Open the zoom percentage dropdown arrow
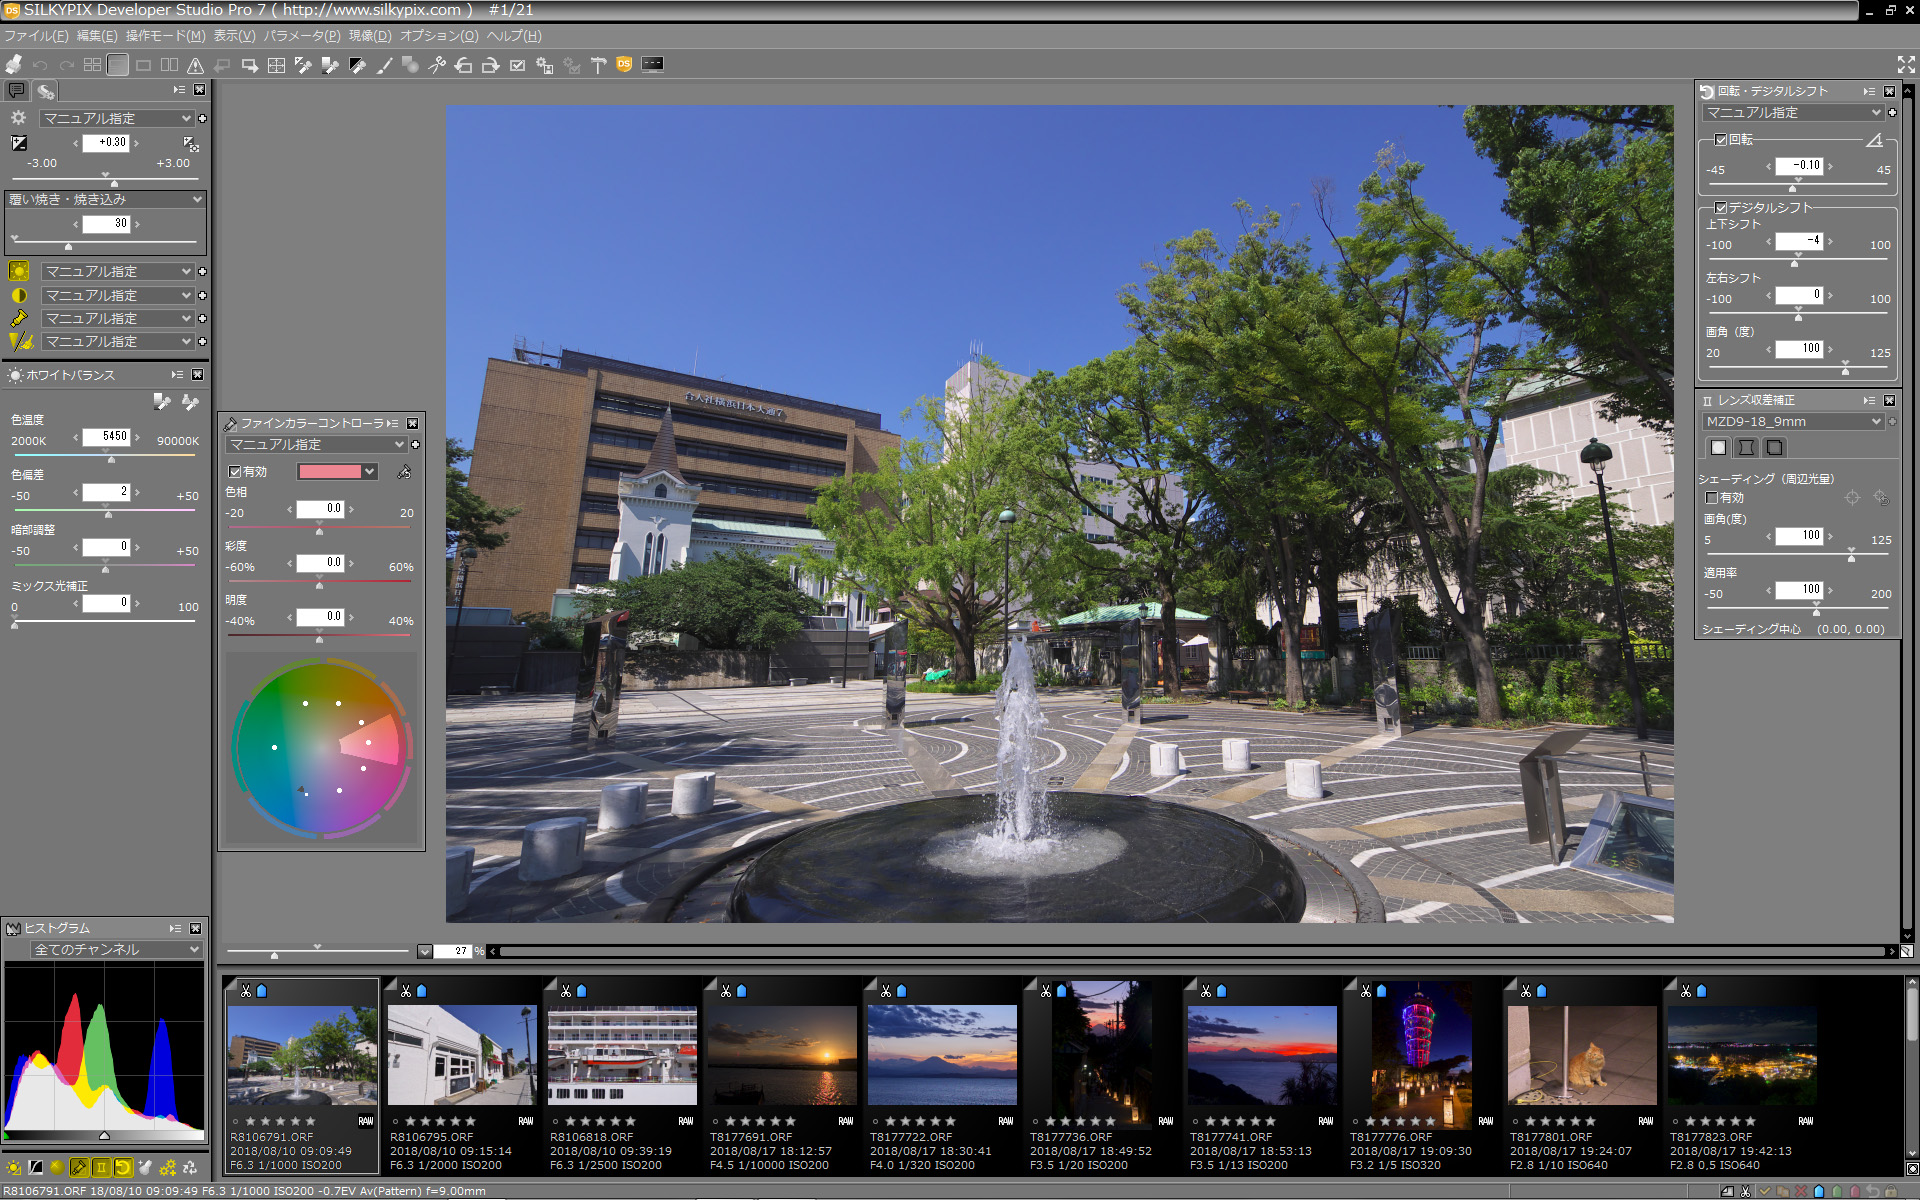This screenshot has width=1920, height=1200. pos(425,952)
